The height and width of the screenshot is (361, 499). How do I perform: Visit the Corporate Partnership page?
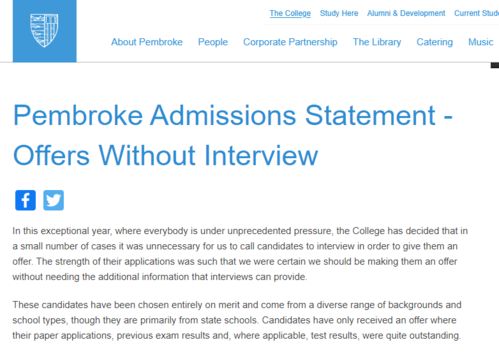tap(290, 42)
